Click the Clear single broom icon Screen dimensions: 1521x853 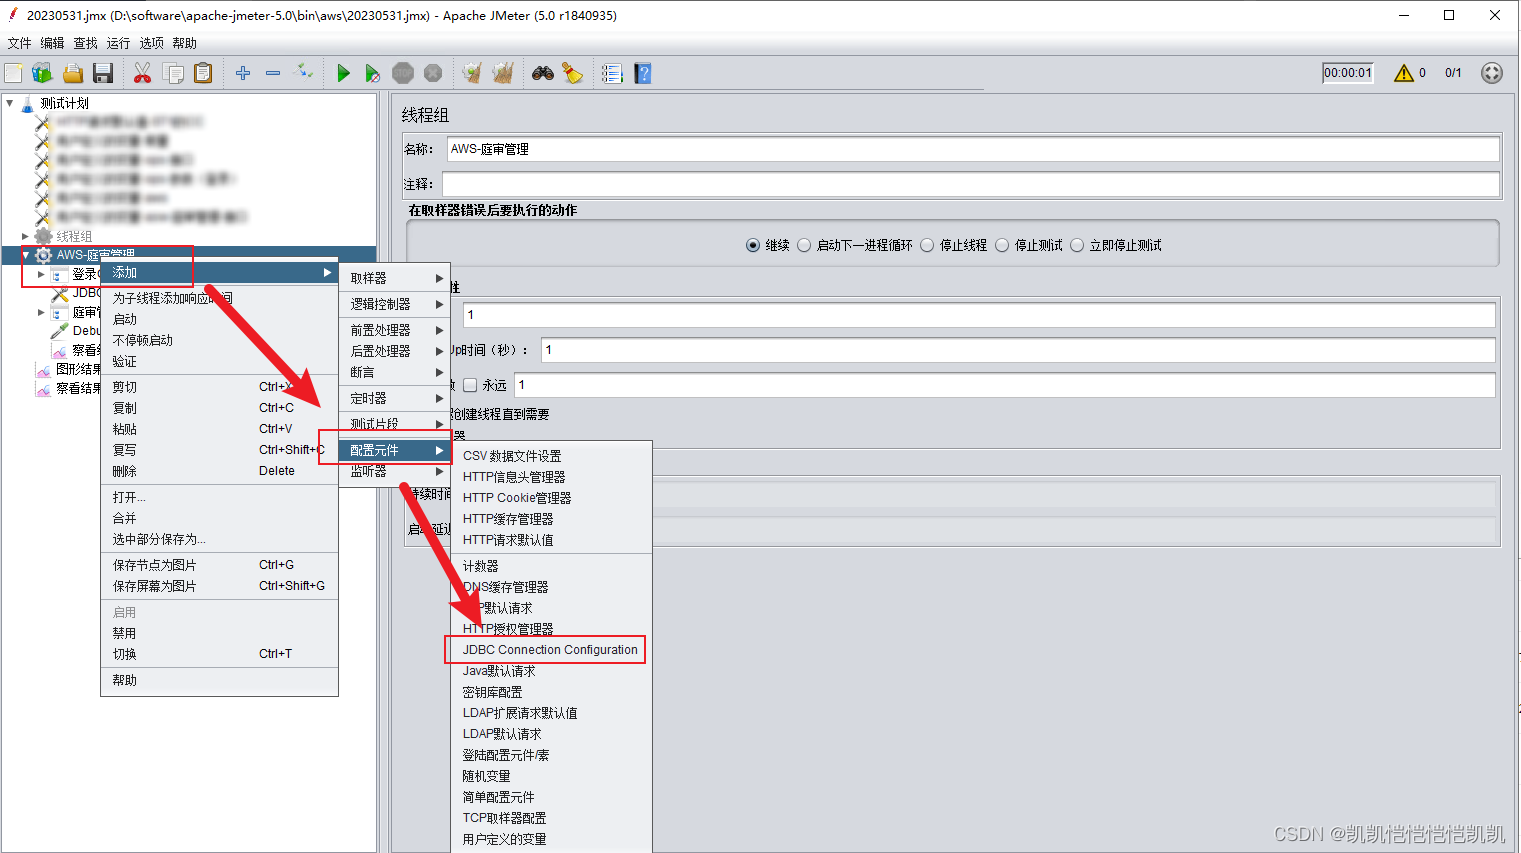(x=472, y=73)
